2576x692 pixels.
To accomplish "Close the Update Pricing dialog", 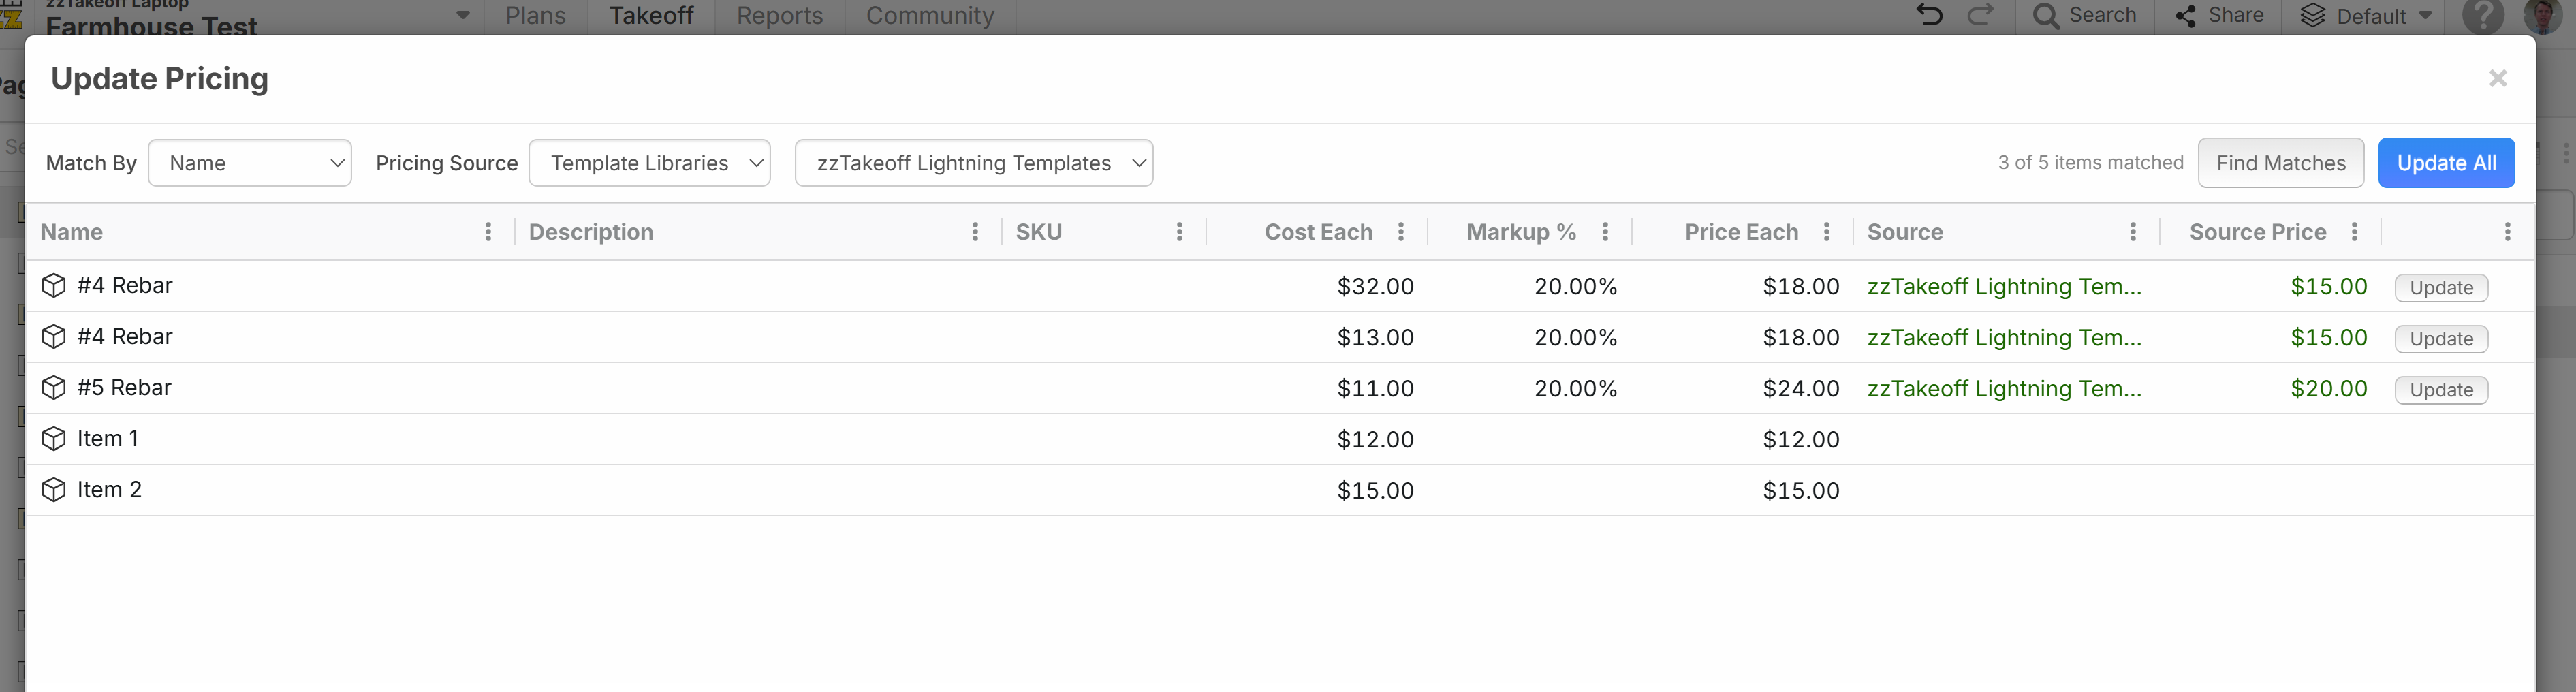I will coord(2497,79).
